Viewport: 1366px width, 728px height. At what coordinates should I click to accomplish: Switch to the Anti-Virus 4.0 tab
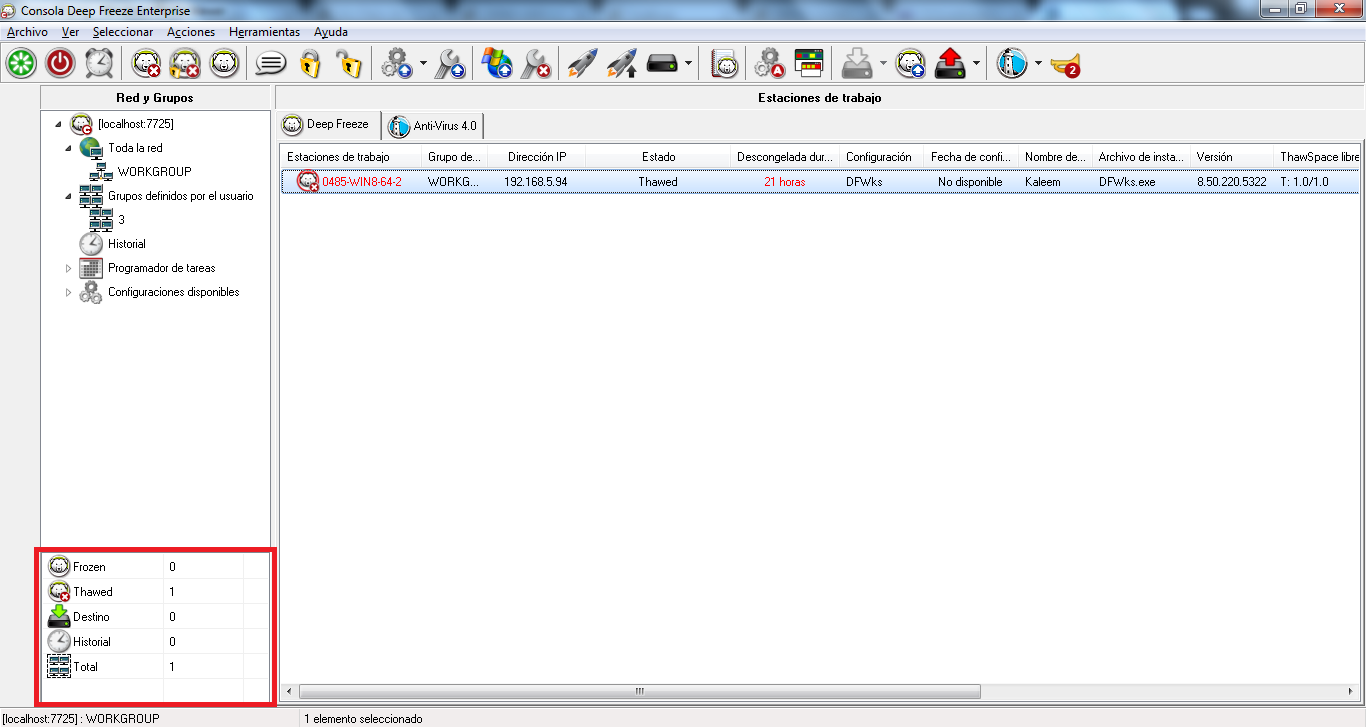point(434,126)
